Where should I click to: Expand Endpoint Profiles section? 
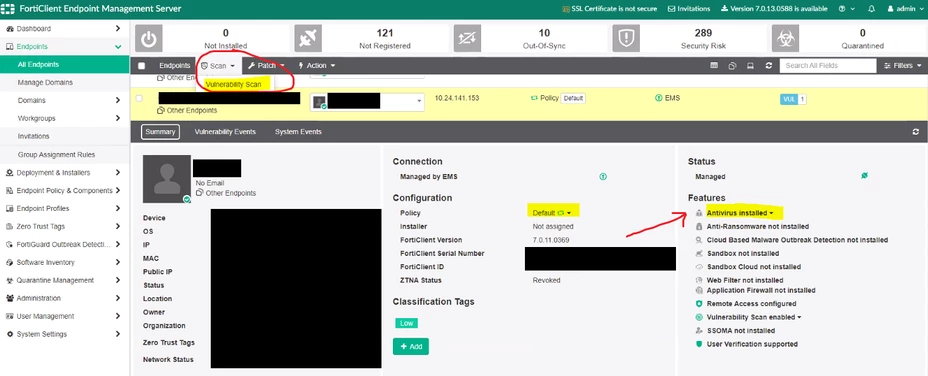click(x=64, y=208)
